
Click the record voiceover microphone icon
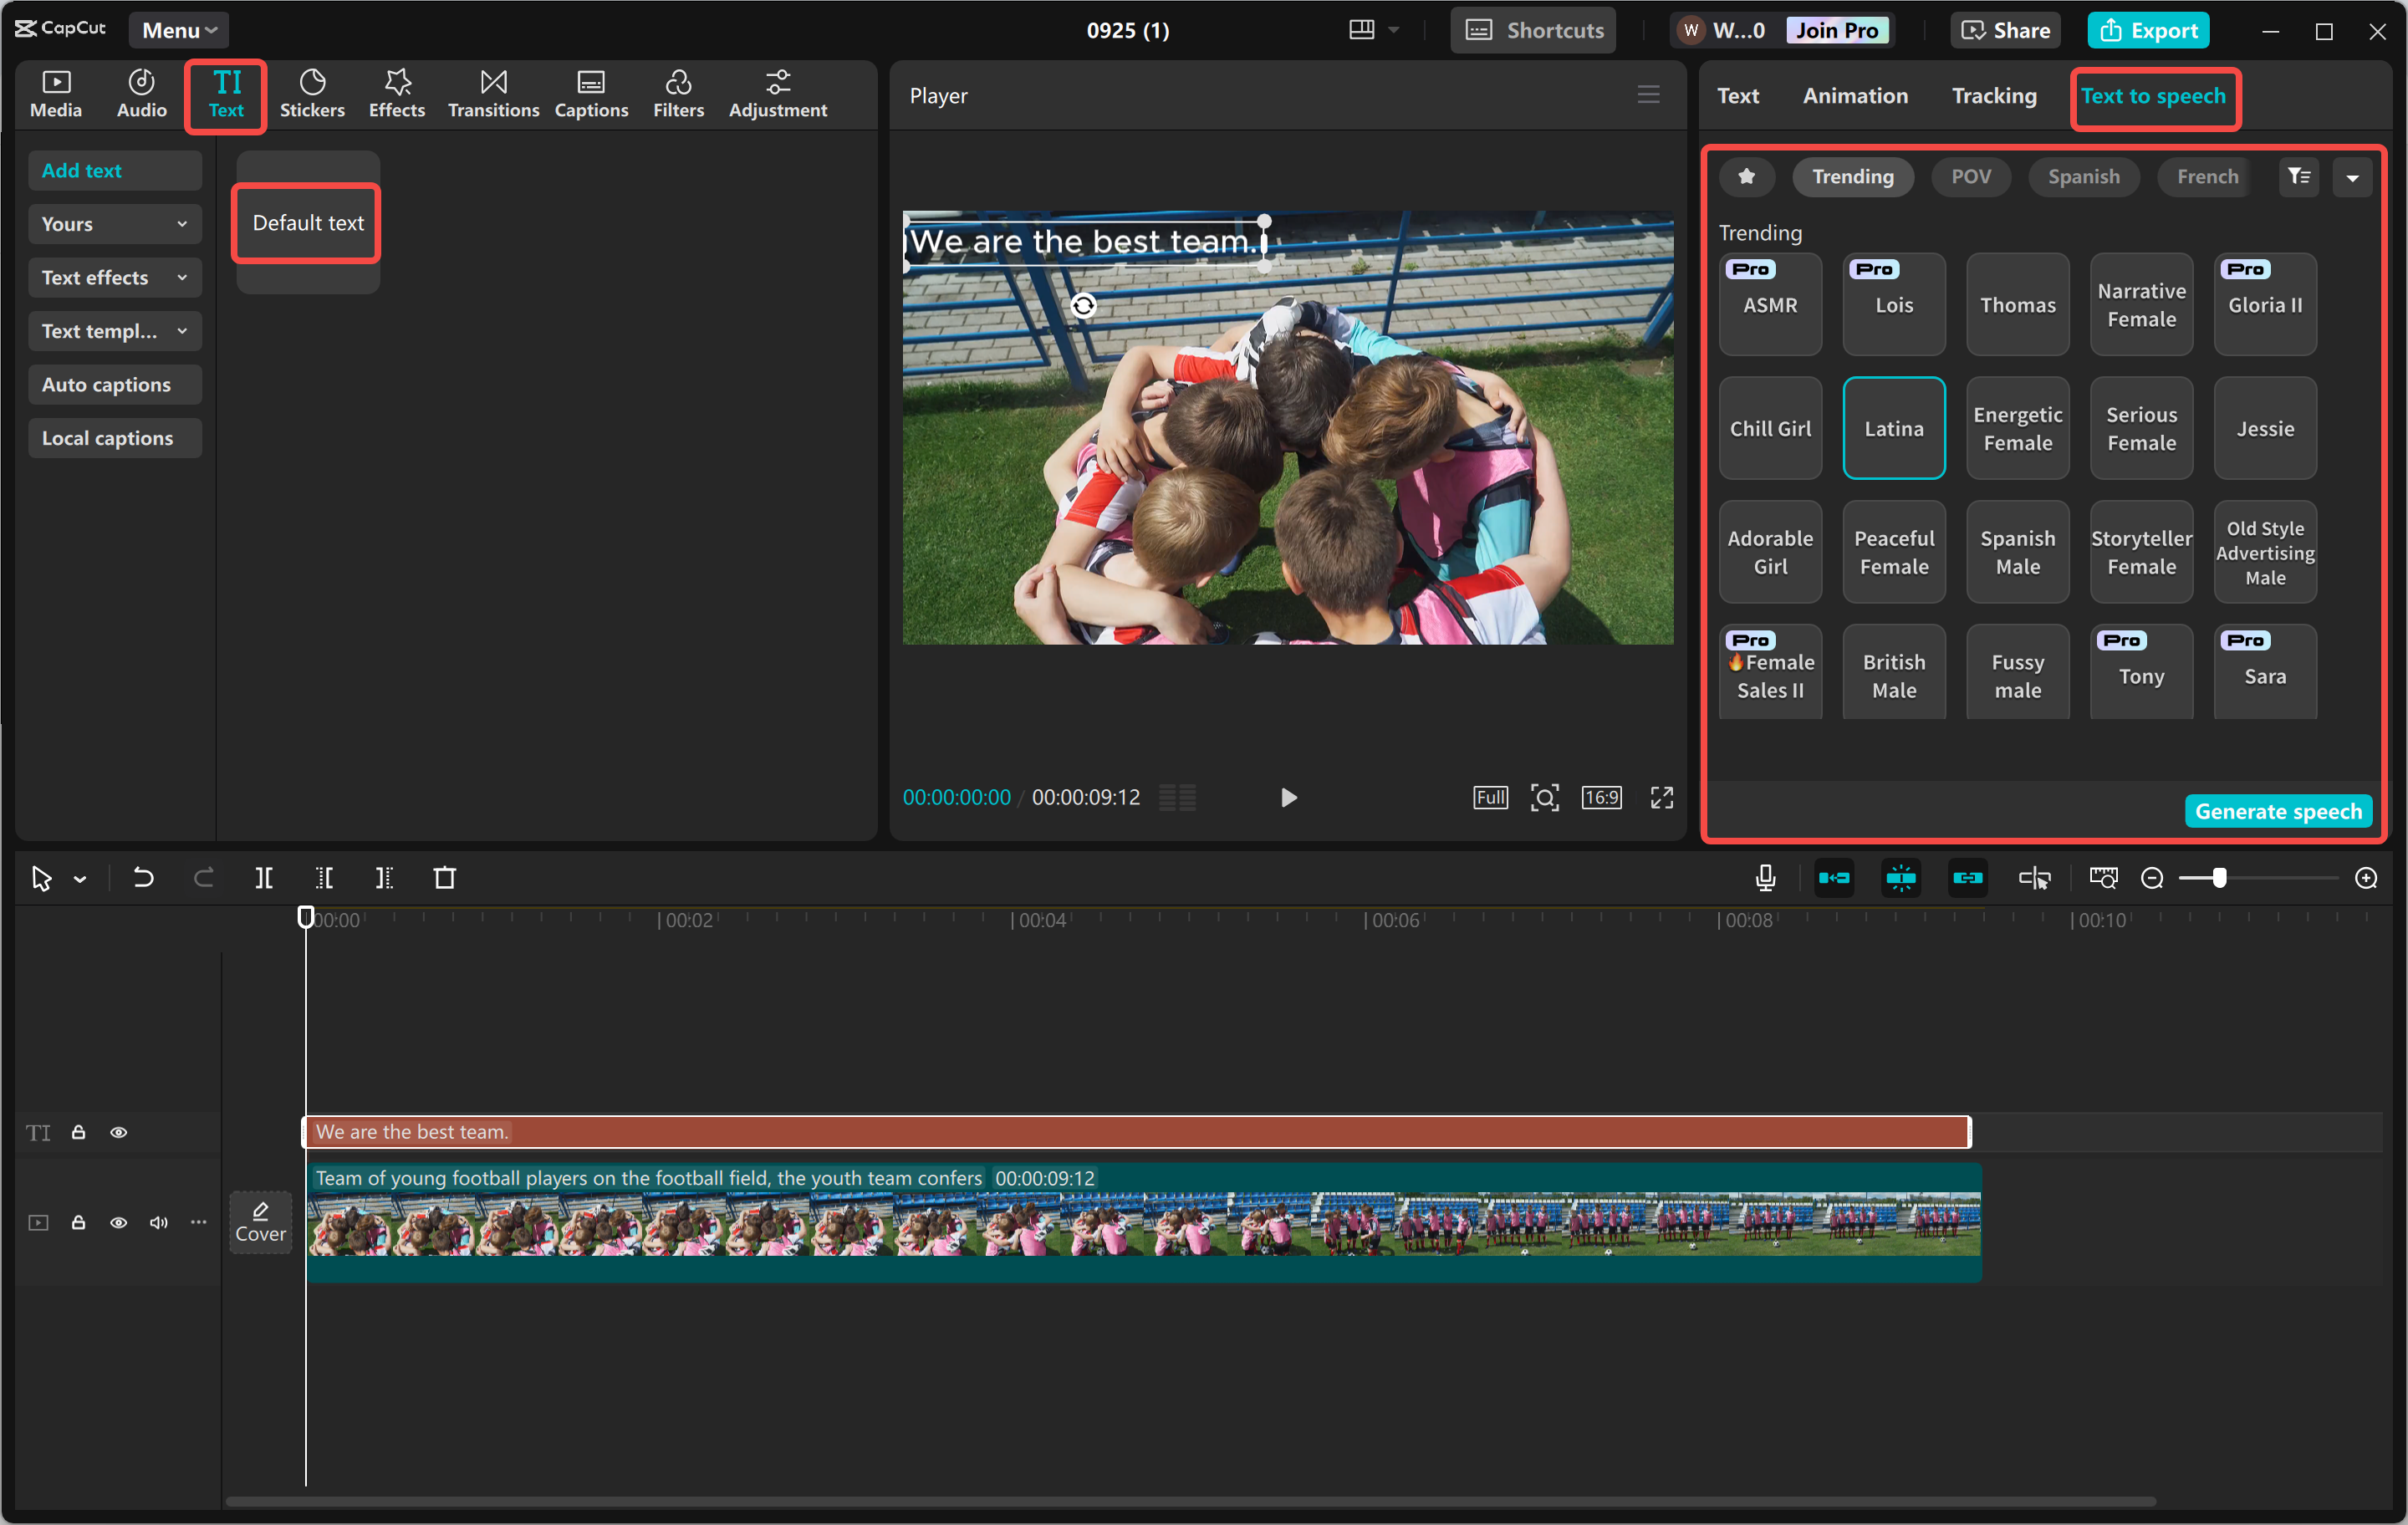click(1765, 878)
